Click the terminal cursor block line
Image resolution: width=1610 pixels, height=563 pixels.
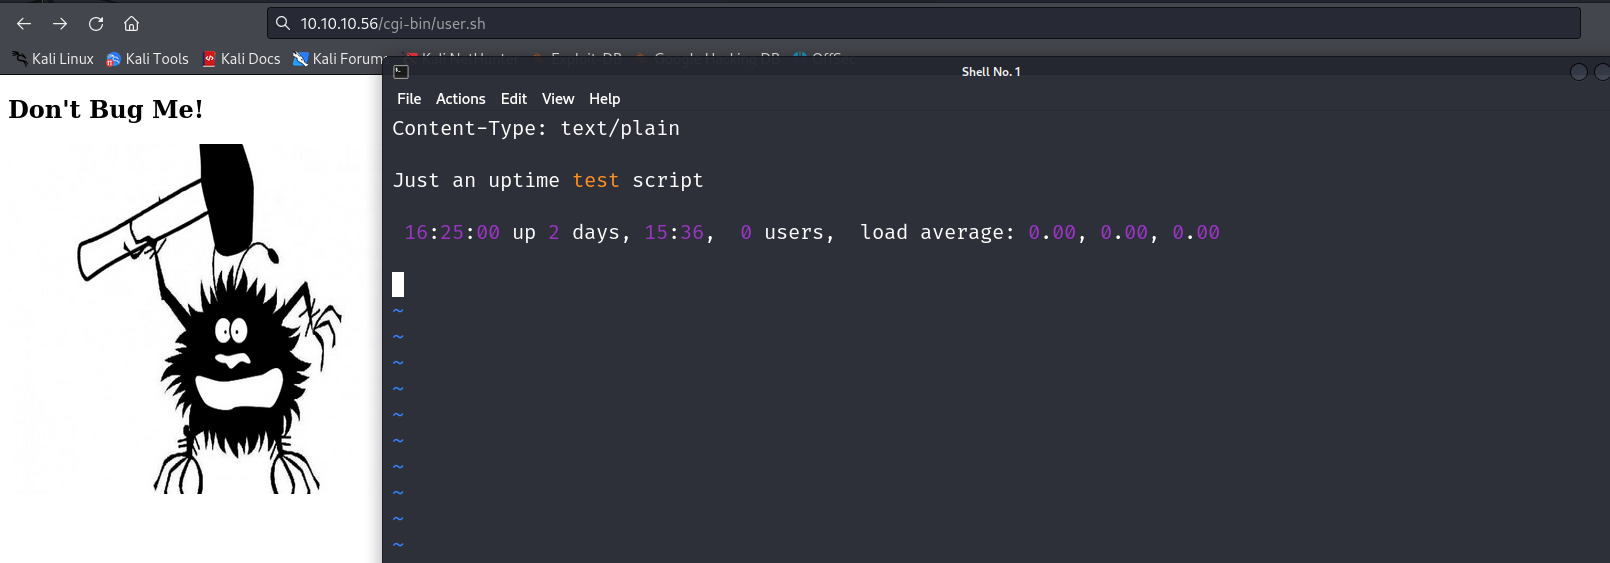tap(398, 285)
